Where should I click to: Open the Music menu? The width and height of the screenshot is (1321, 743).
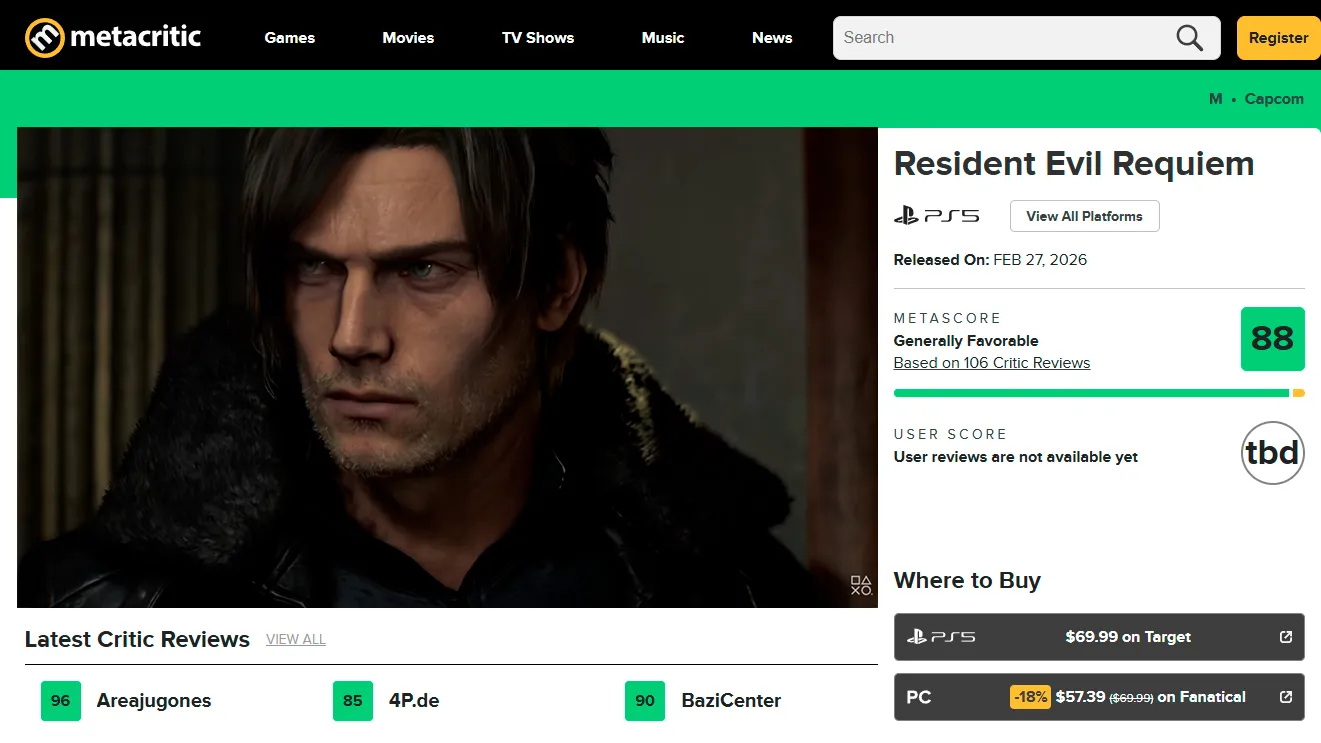click(663, 38)
